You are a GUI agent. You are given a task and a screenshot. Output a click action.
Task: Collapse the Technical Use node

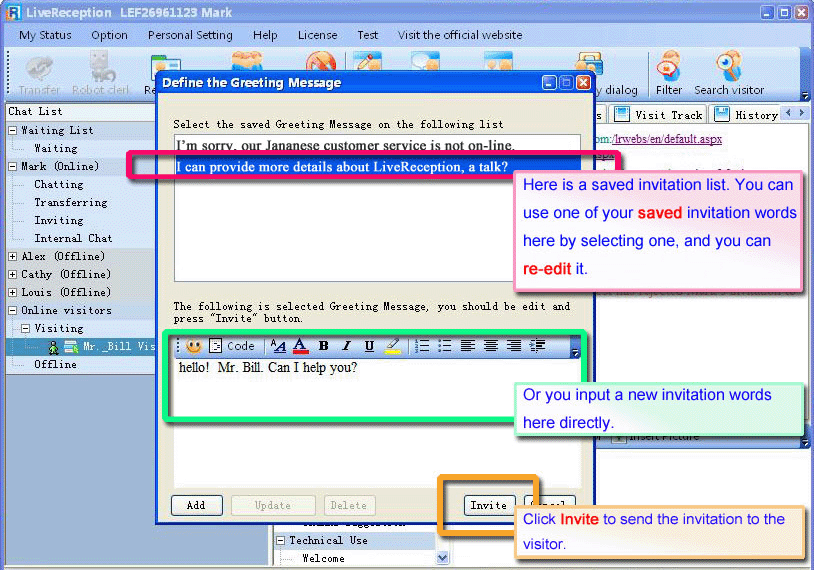281,540
